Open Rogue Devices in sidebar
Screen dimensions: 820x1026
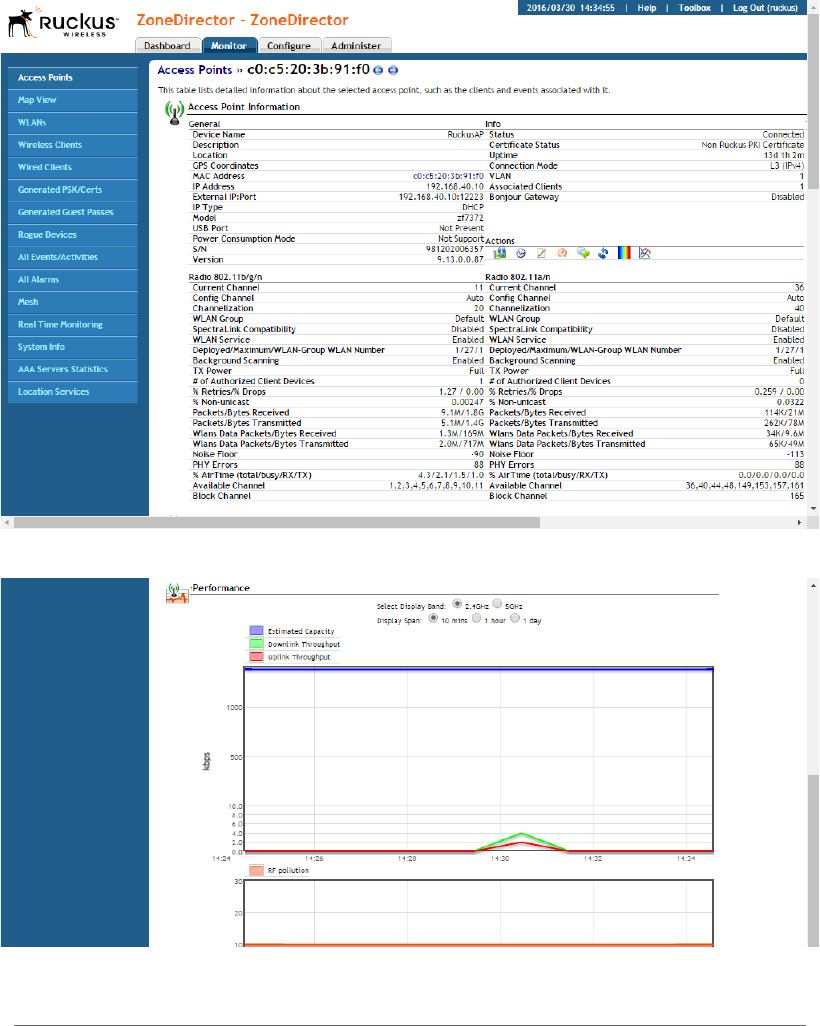[73, 234]
